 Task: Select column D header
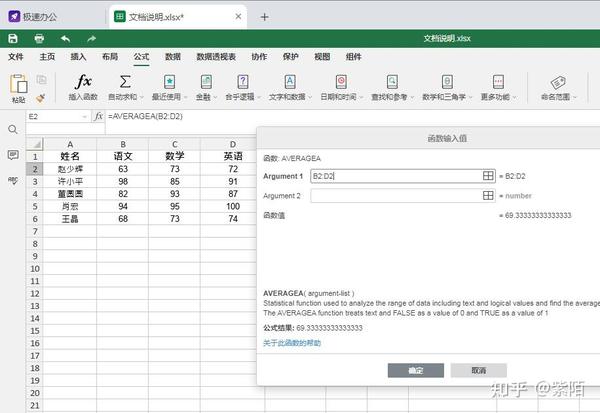point(233,144)
